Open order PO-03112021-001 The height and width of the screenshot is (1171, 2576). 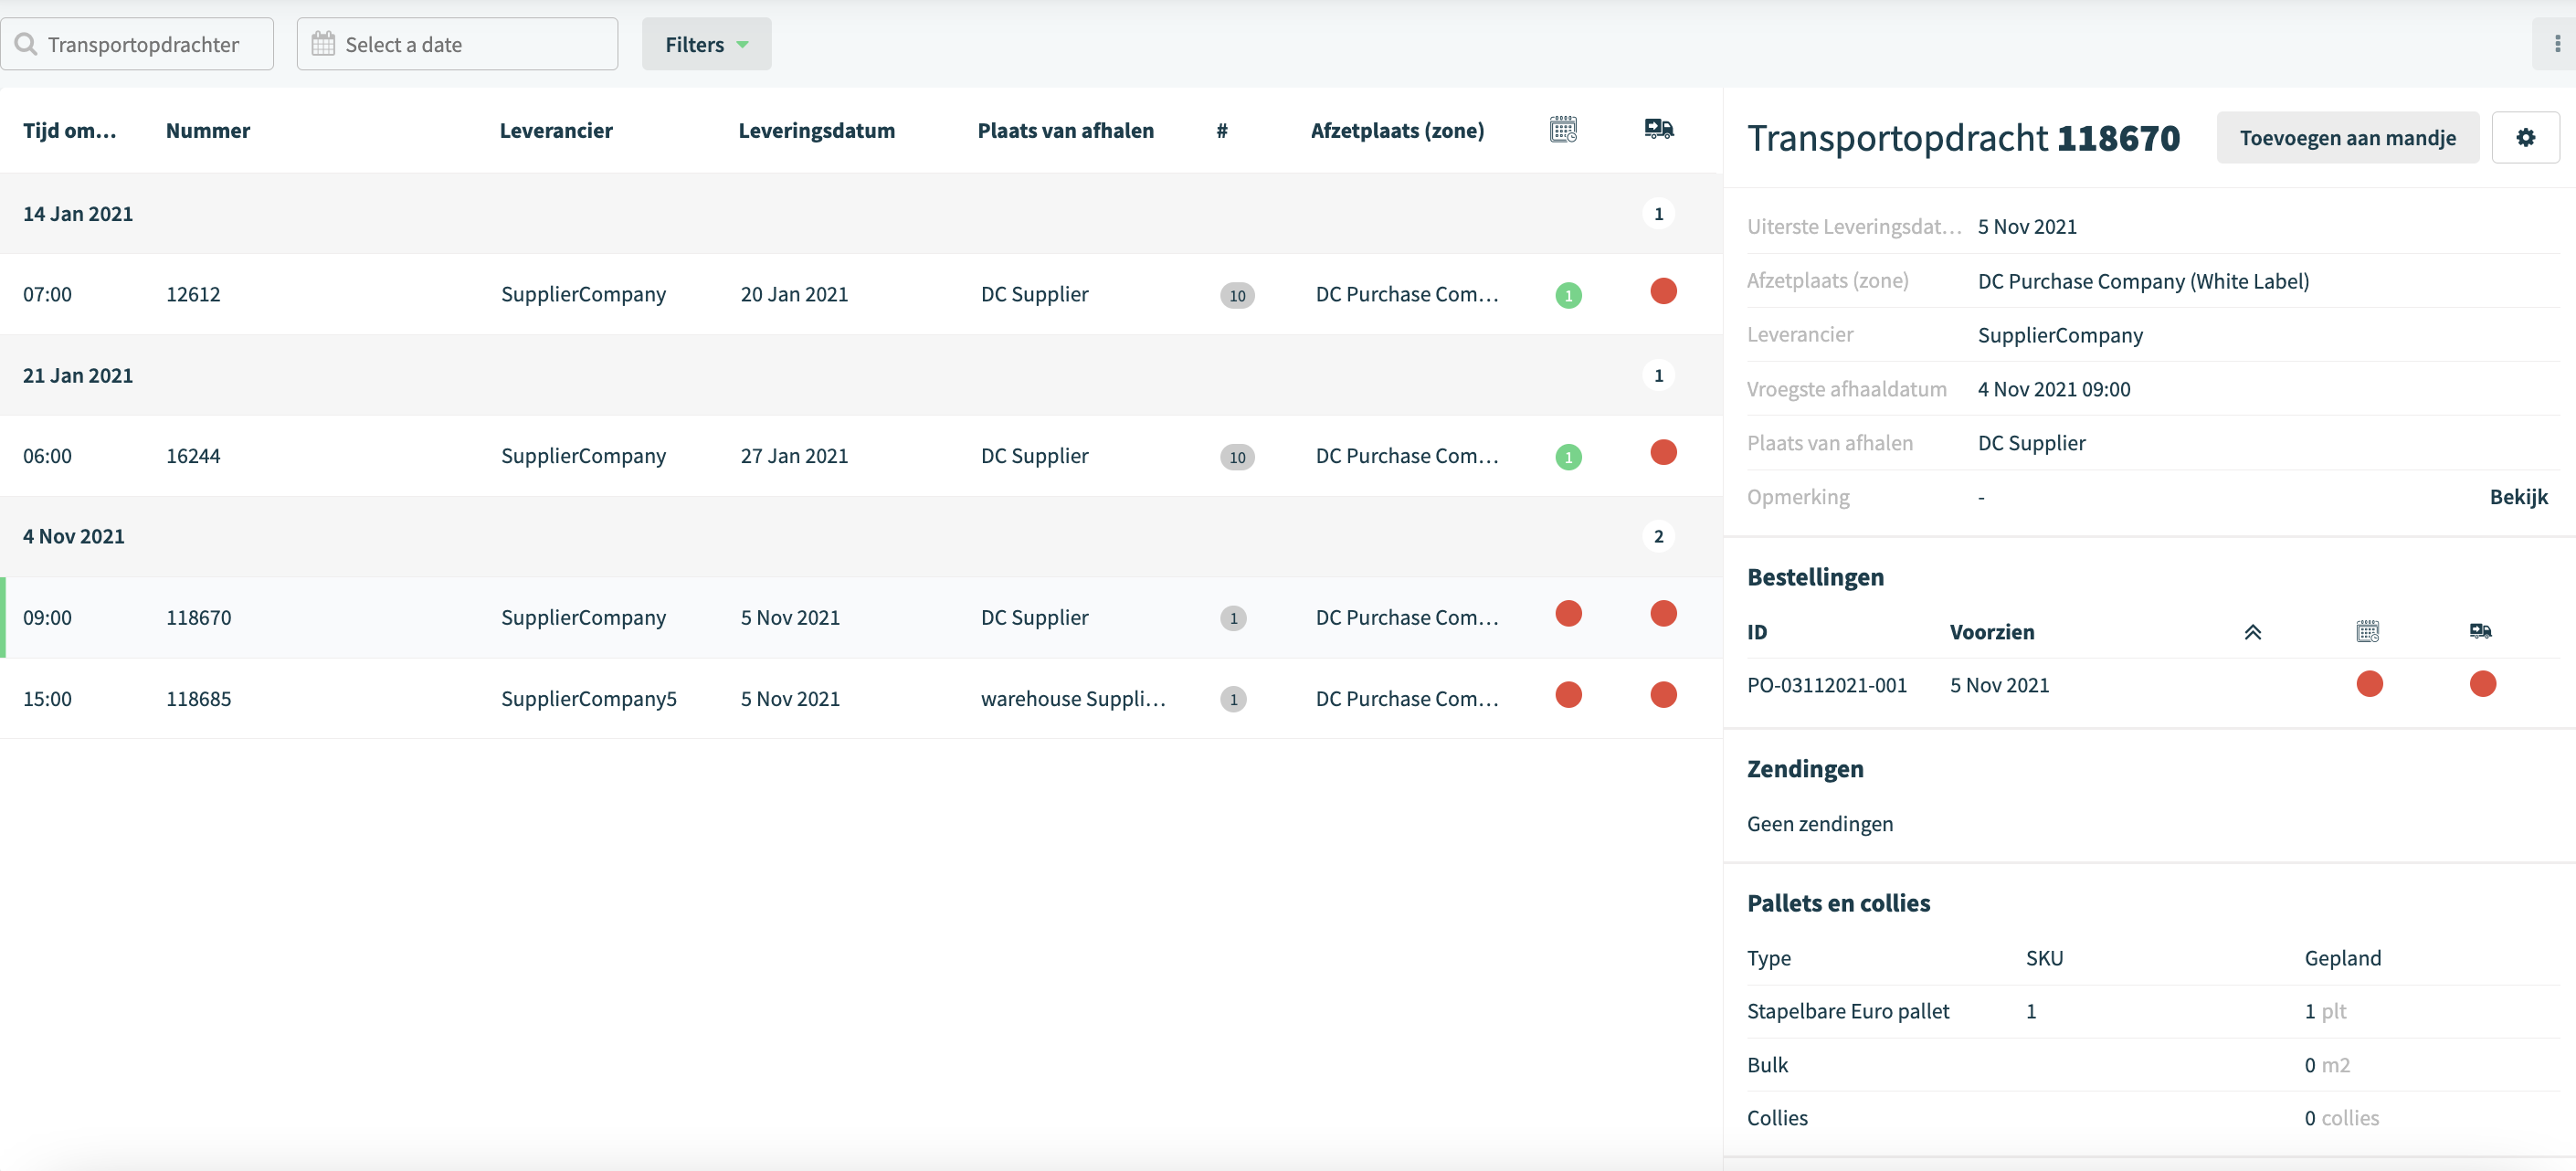(x=1826, y=685)
